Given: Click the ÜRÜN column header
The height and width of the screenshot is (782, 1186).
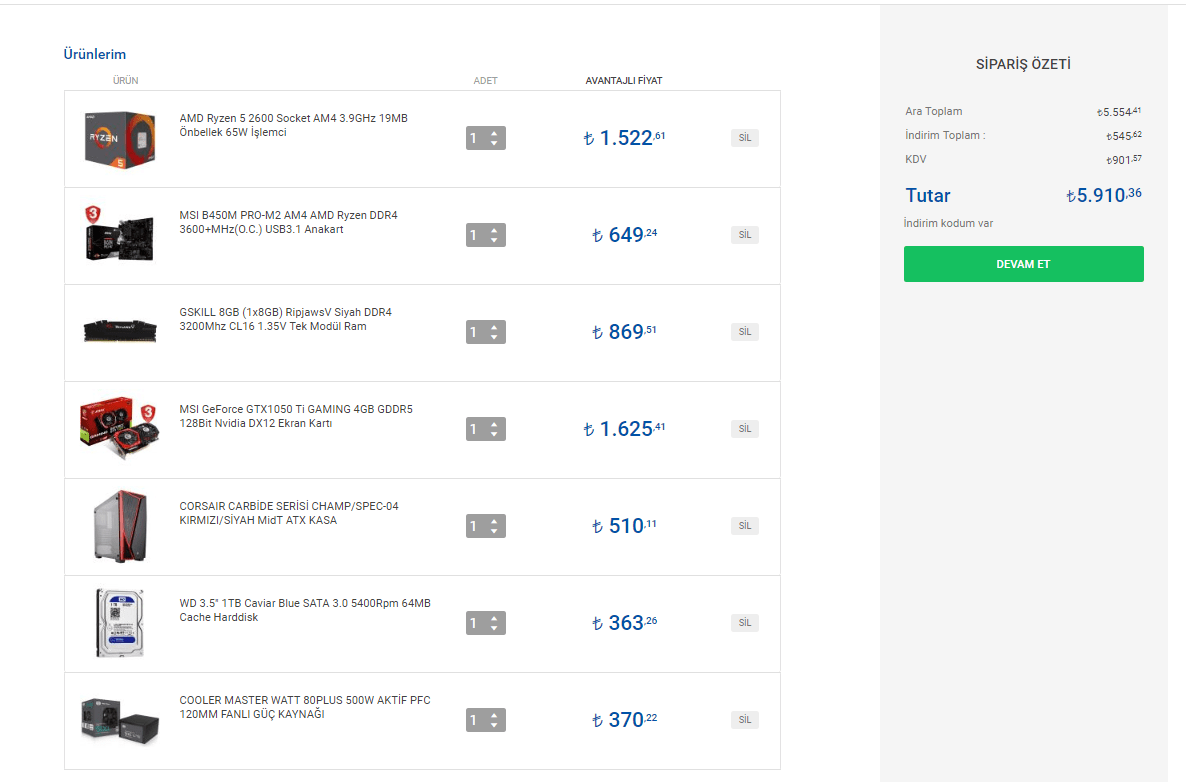Looking at the screenshot, I should 126,80.
